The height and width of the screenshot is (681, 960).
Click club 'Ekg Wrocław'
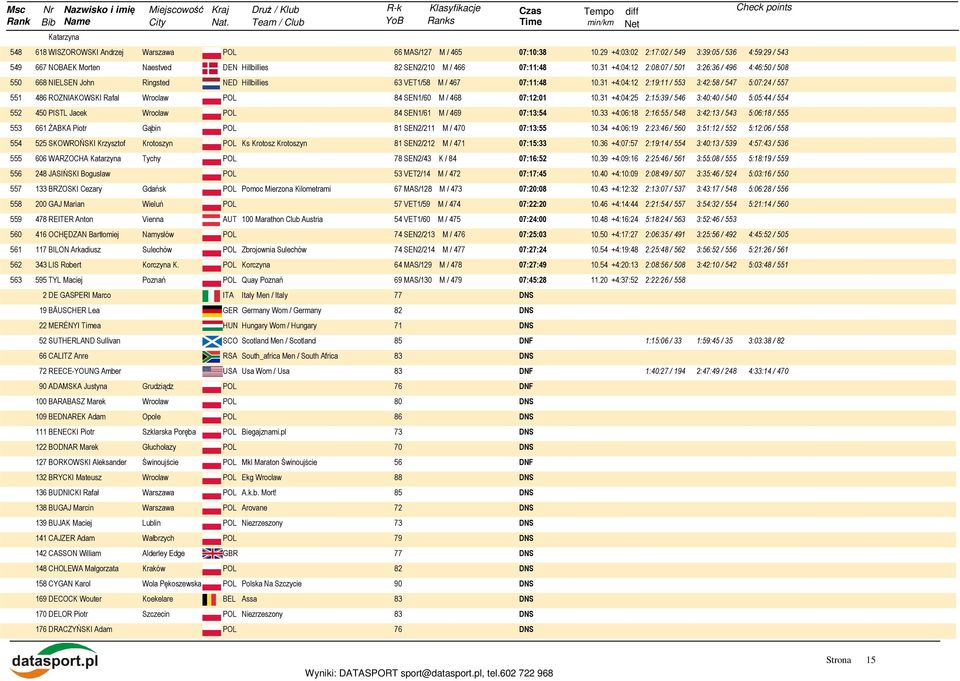[x=261, y=478]
